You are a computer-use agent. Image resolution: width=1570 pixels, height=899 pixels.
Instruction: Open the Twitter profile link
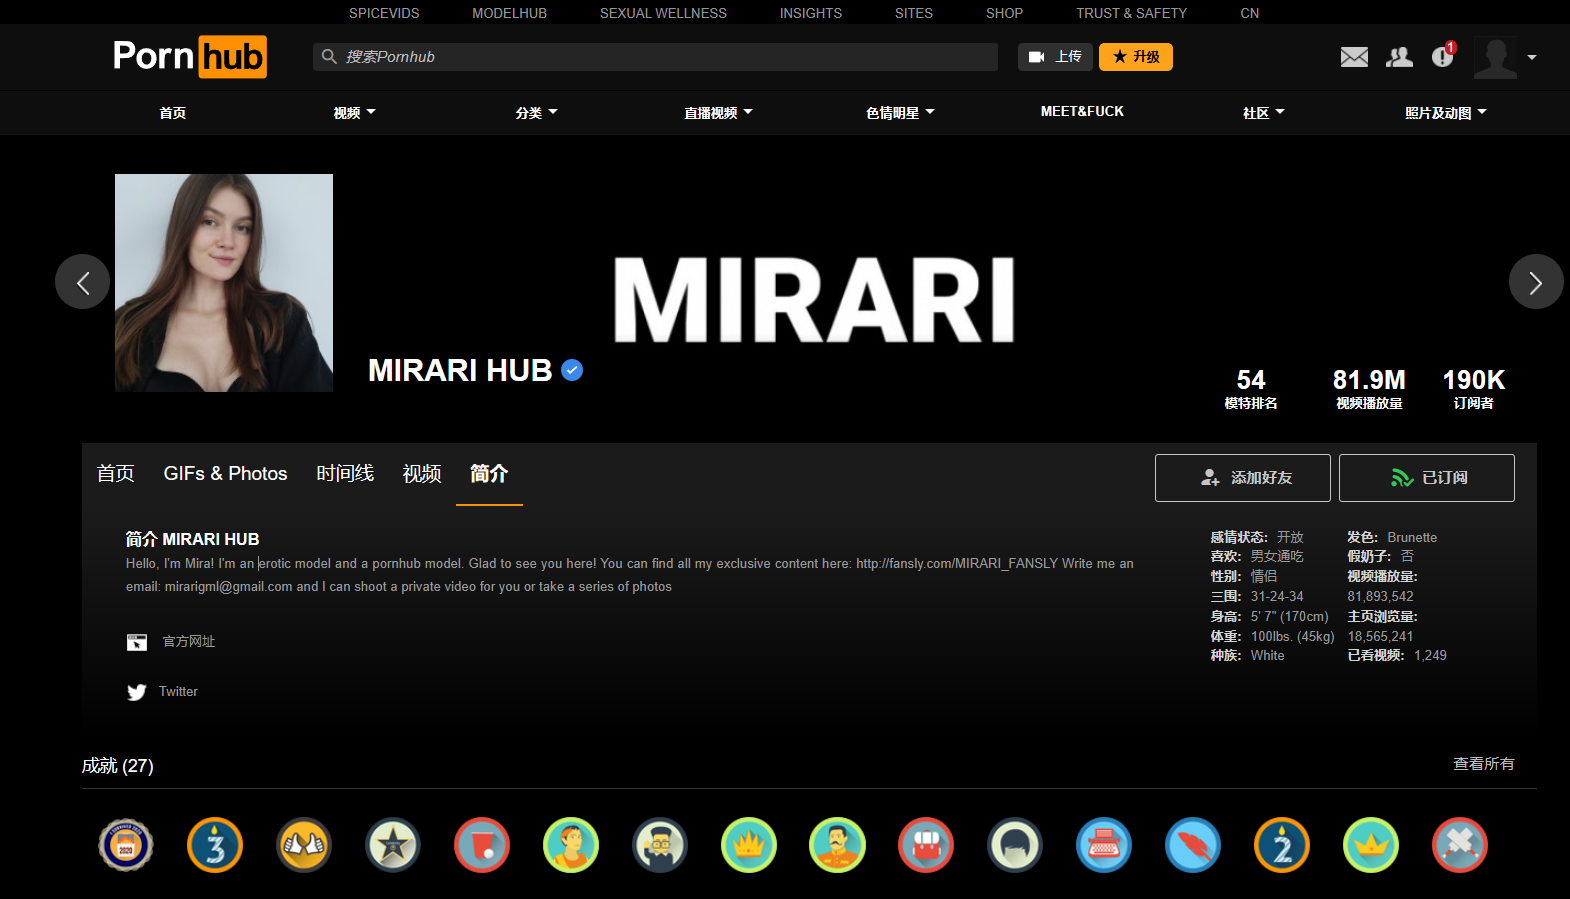[178, 692]
